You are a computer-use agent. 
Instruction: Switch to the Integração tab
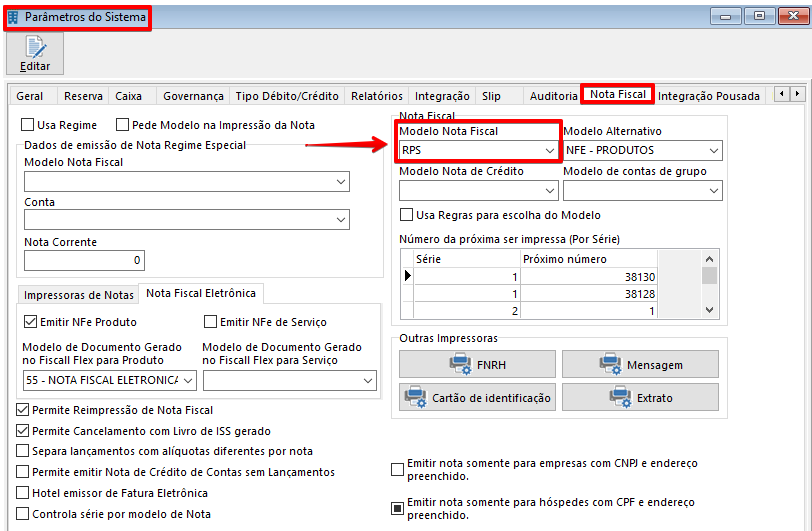[442, 96]
